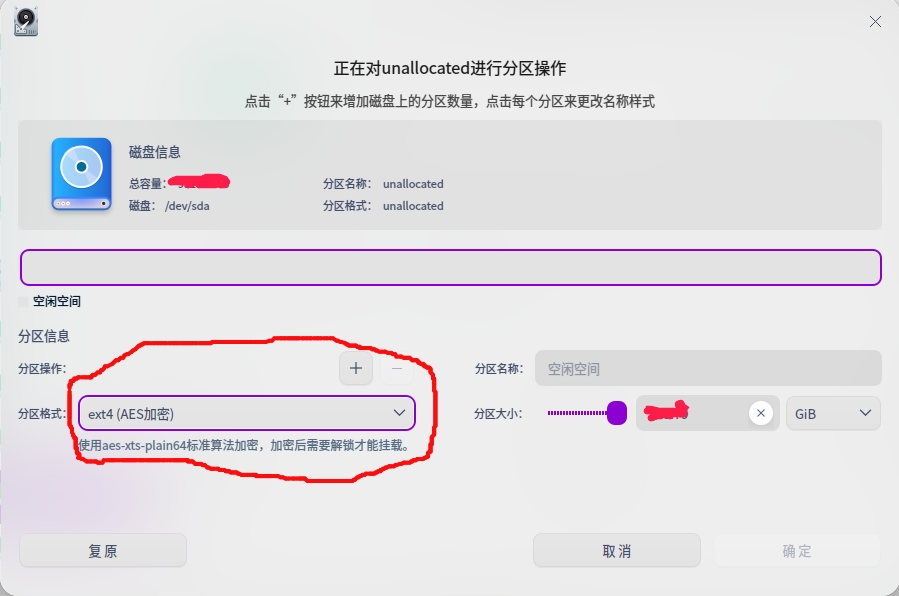The image size is (899, 596).
Task: Click the 磁盘信息 heading
Action: click(x=155, y=152)
